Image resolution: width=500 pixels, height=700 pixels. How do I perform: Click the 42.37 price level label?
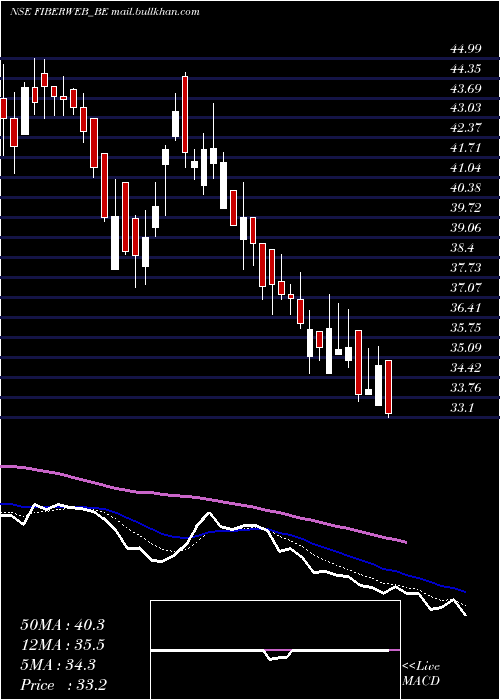coord(466,128)
